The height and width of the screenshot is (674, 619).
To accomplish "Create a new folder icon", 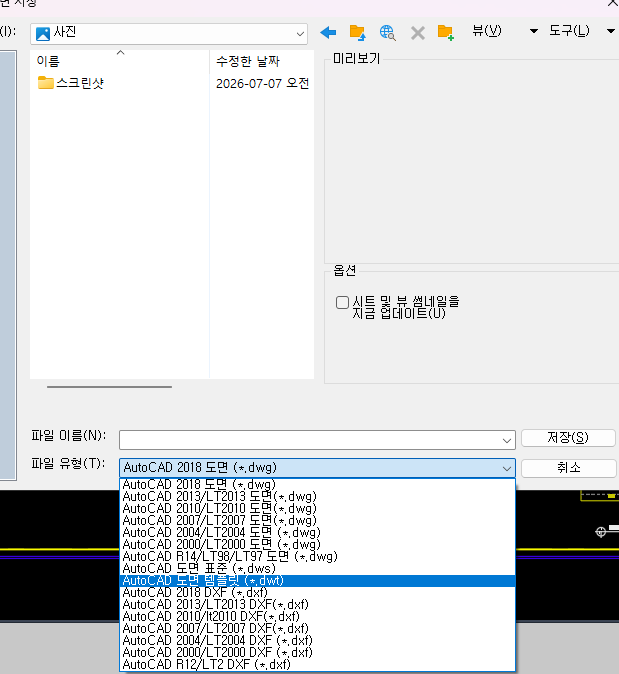I will tap(446, 33).
